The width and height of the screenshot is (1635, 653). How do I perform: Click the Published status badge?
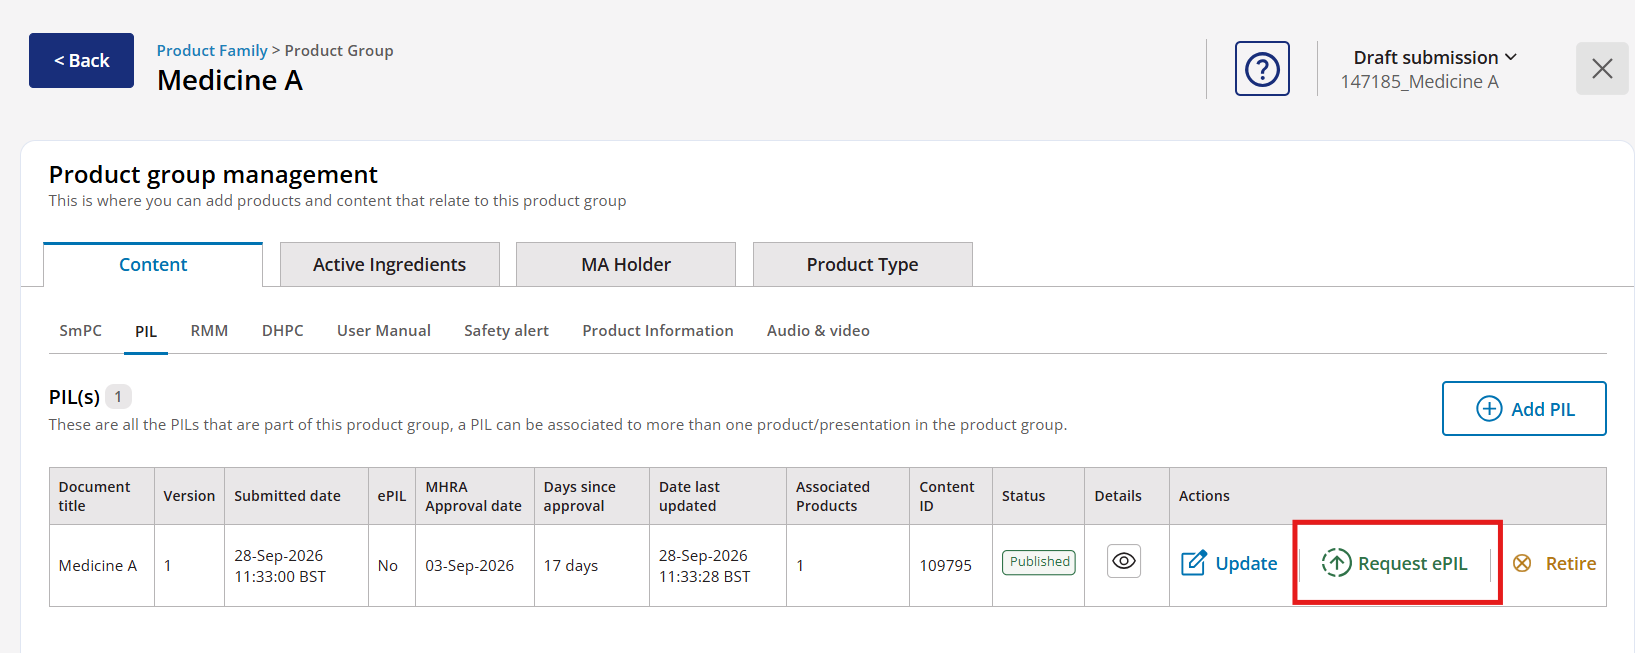1039,562
